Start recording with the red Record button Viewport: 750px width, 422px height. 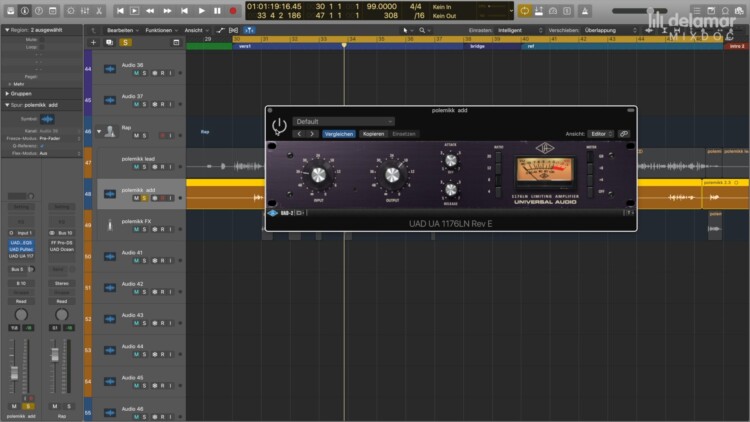tap(233, 11)
